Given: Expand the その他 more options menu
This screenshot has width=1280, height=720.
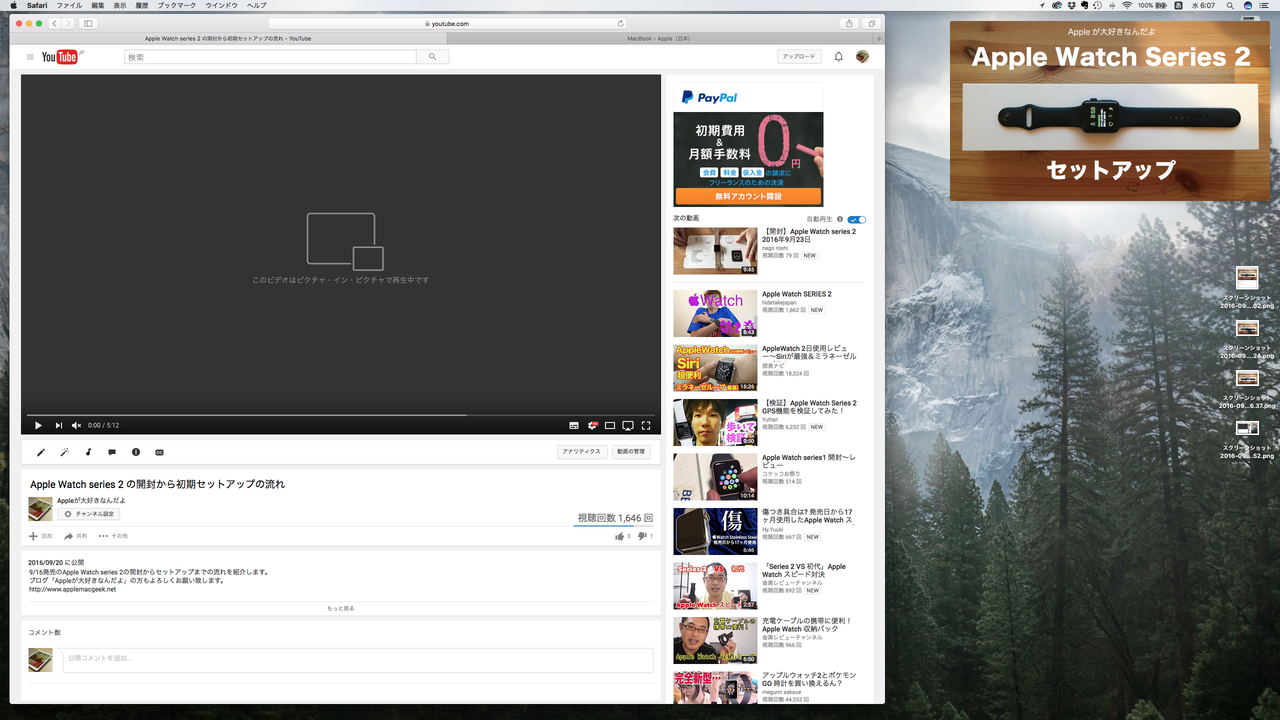Looking at the screenshot, I should click(x=113, y=536).
